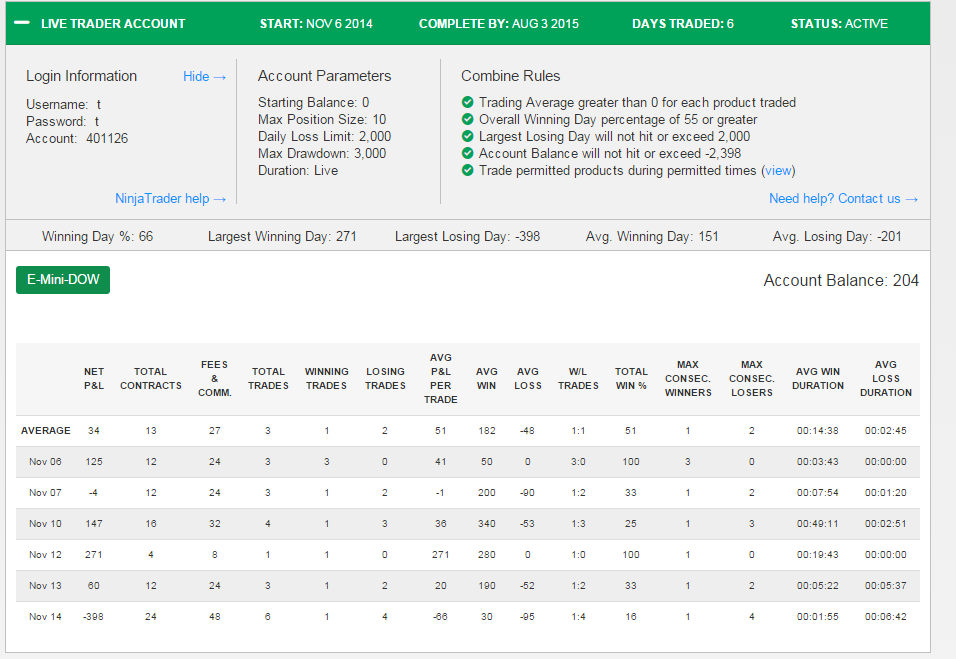Click the 00:06:42 avg loss duration value

coord(886,617)
